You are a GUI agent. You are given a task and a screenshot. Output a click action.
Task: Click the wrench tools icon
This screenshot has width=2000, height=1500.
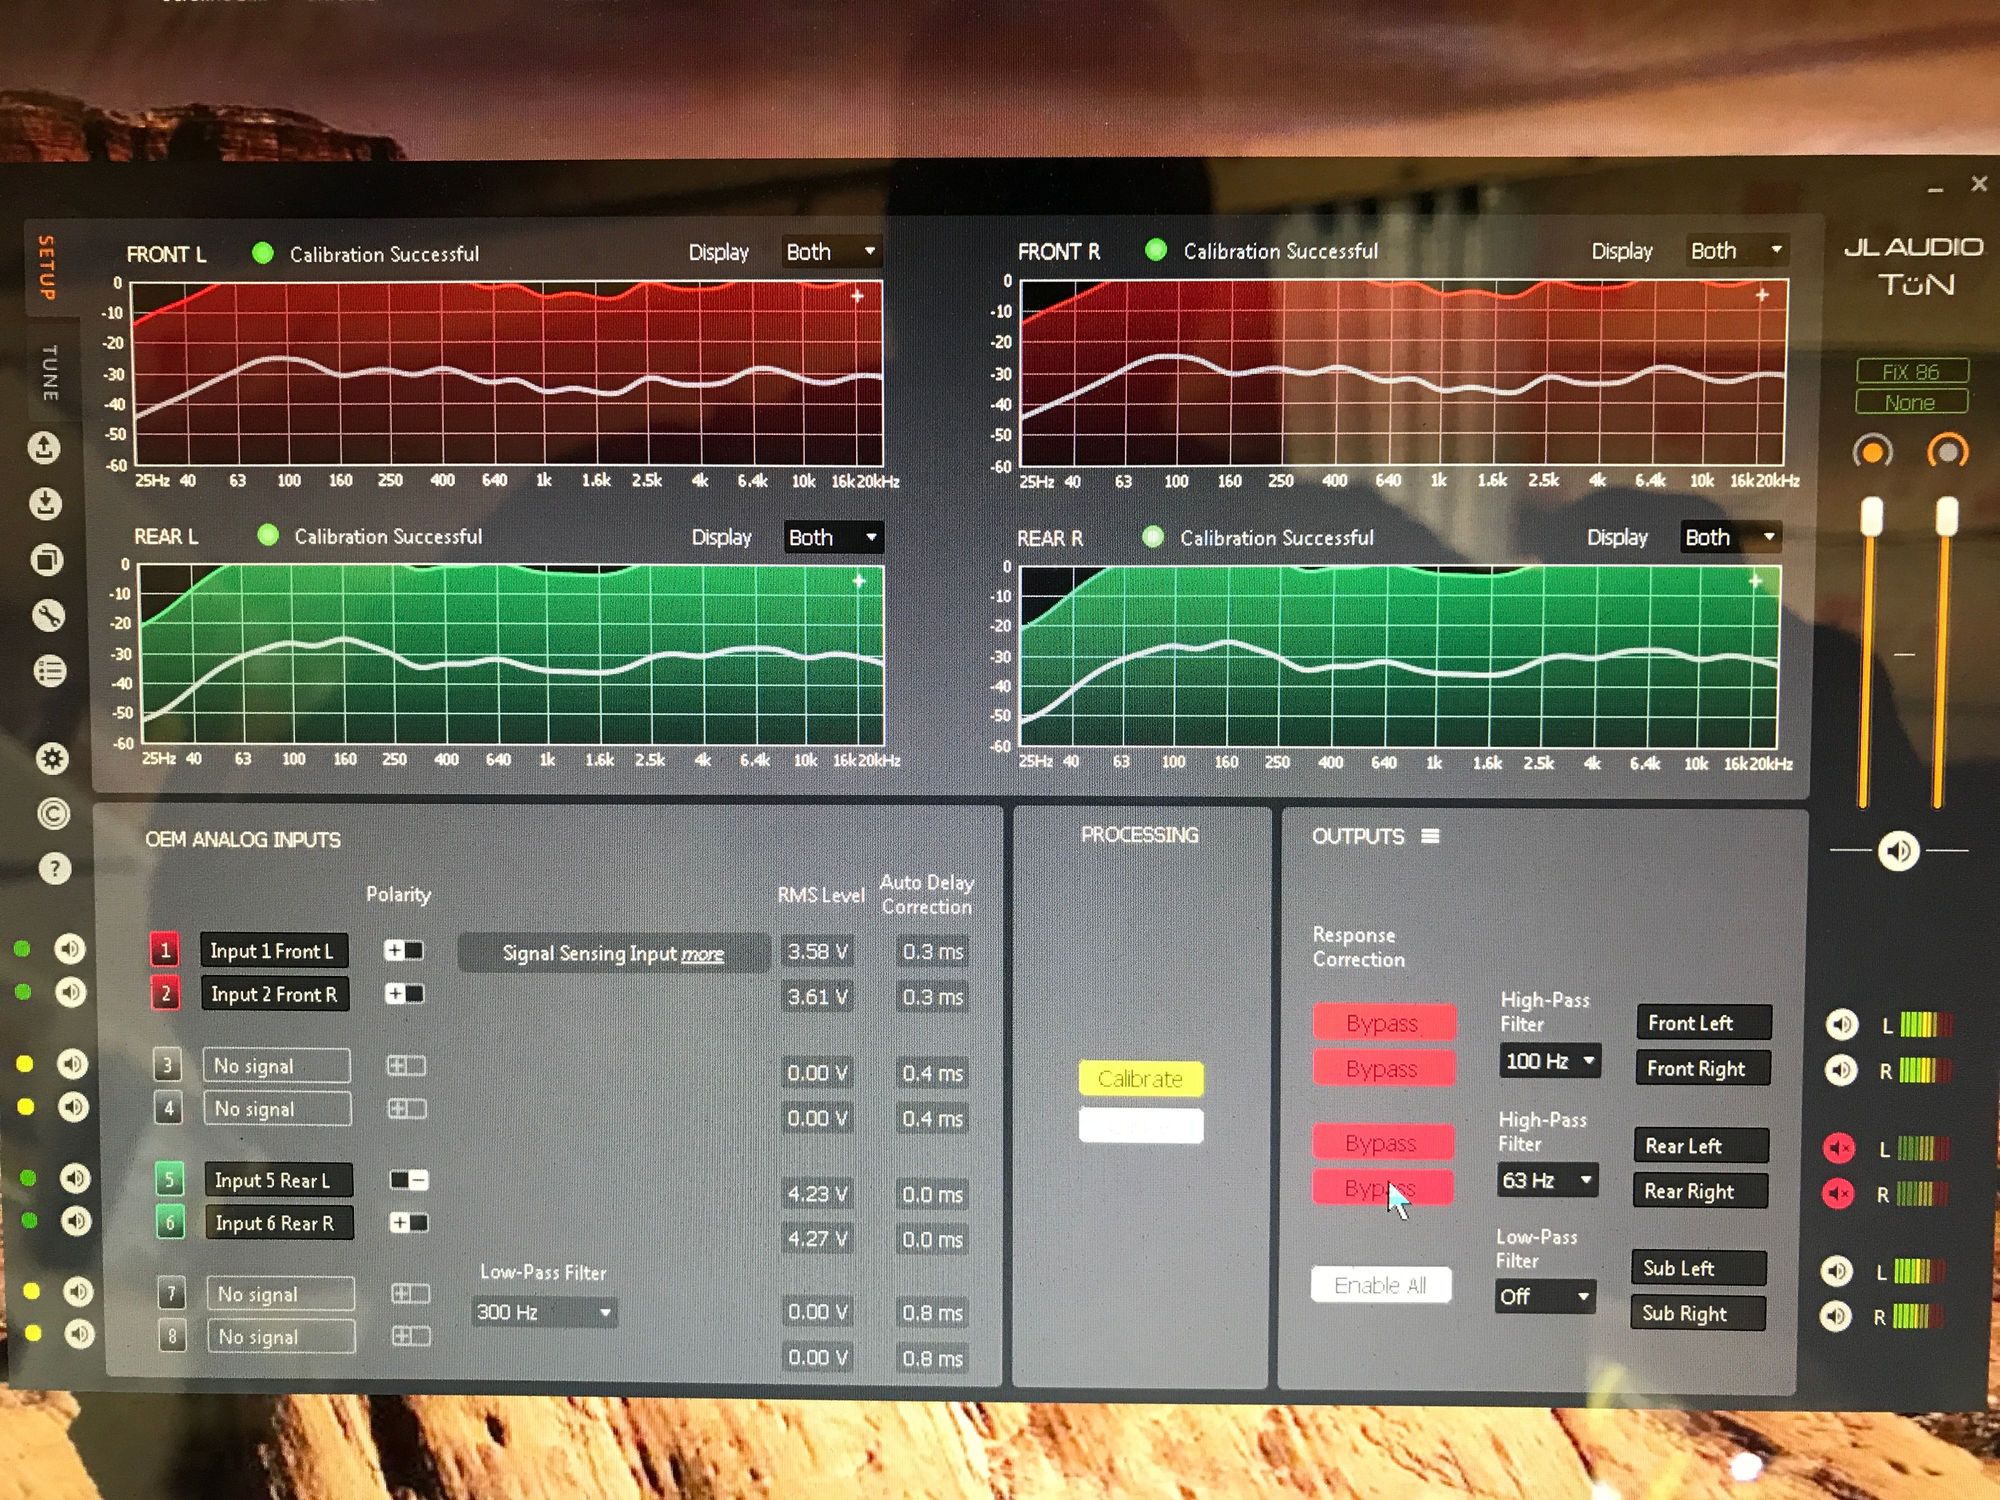click(x=48, y=615)
